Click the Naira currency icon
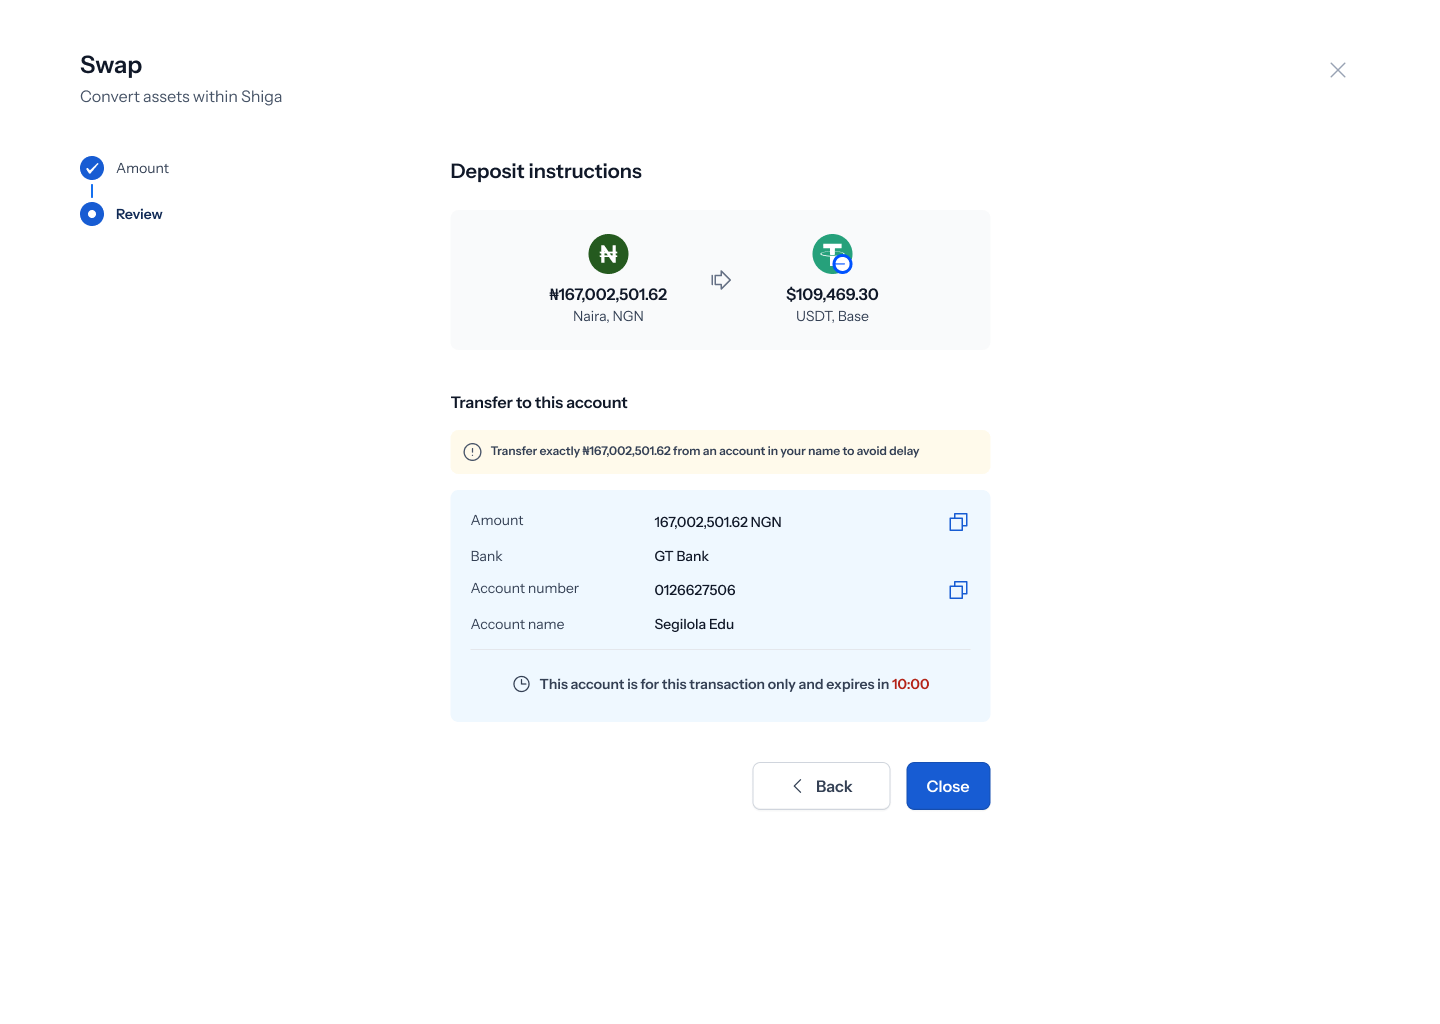Image resolution: width=1440 pixels, height=1024 pixels. pyautogui.click(x=608, y=254)
